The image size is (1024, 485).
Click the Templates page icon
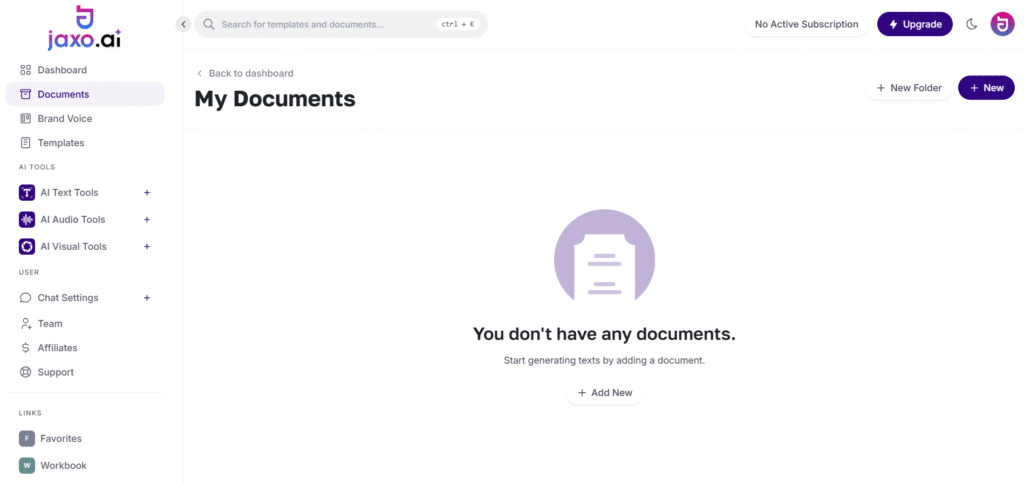point(25,142)
